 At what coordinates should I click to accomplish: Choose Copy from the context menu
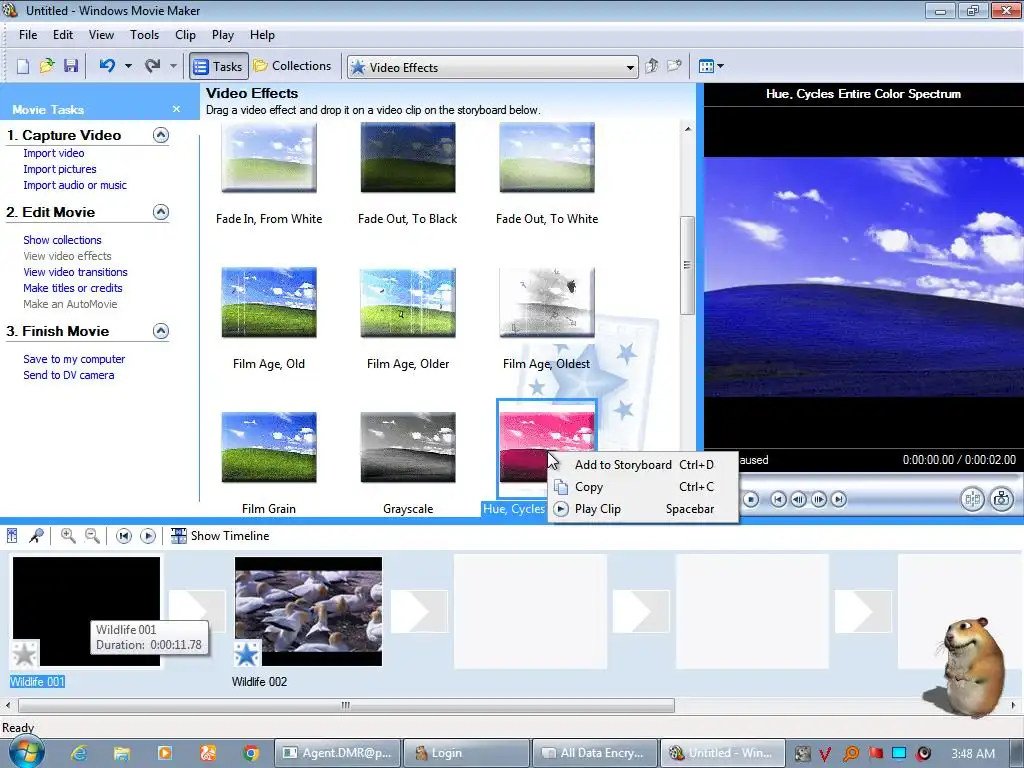(643, 487)
